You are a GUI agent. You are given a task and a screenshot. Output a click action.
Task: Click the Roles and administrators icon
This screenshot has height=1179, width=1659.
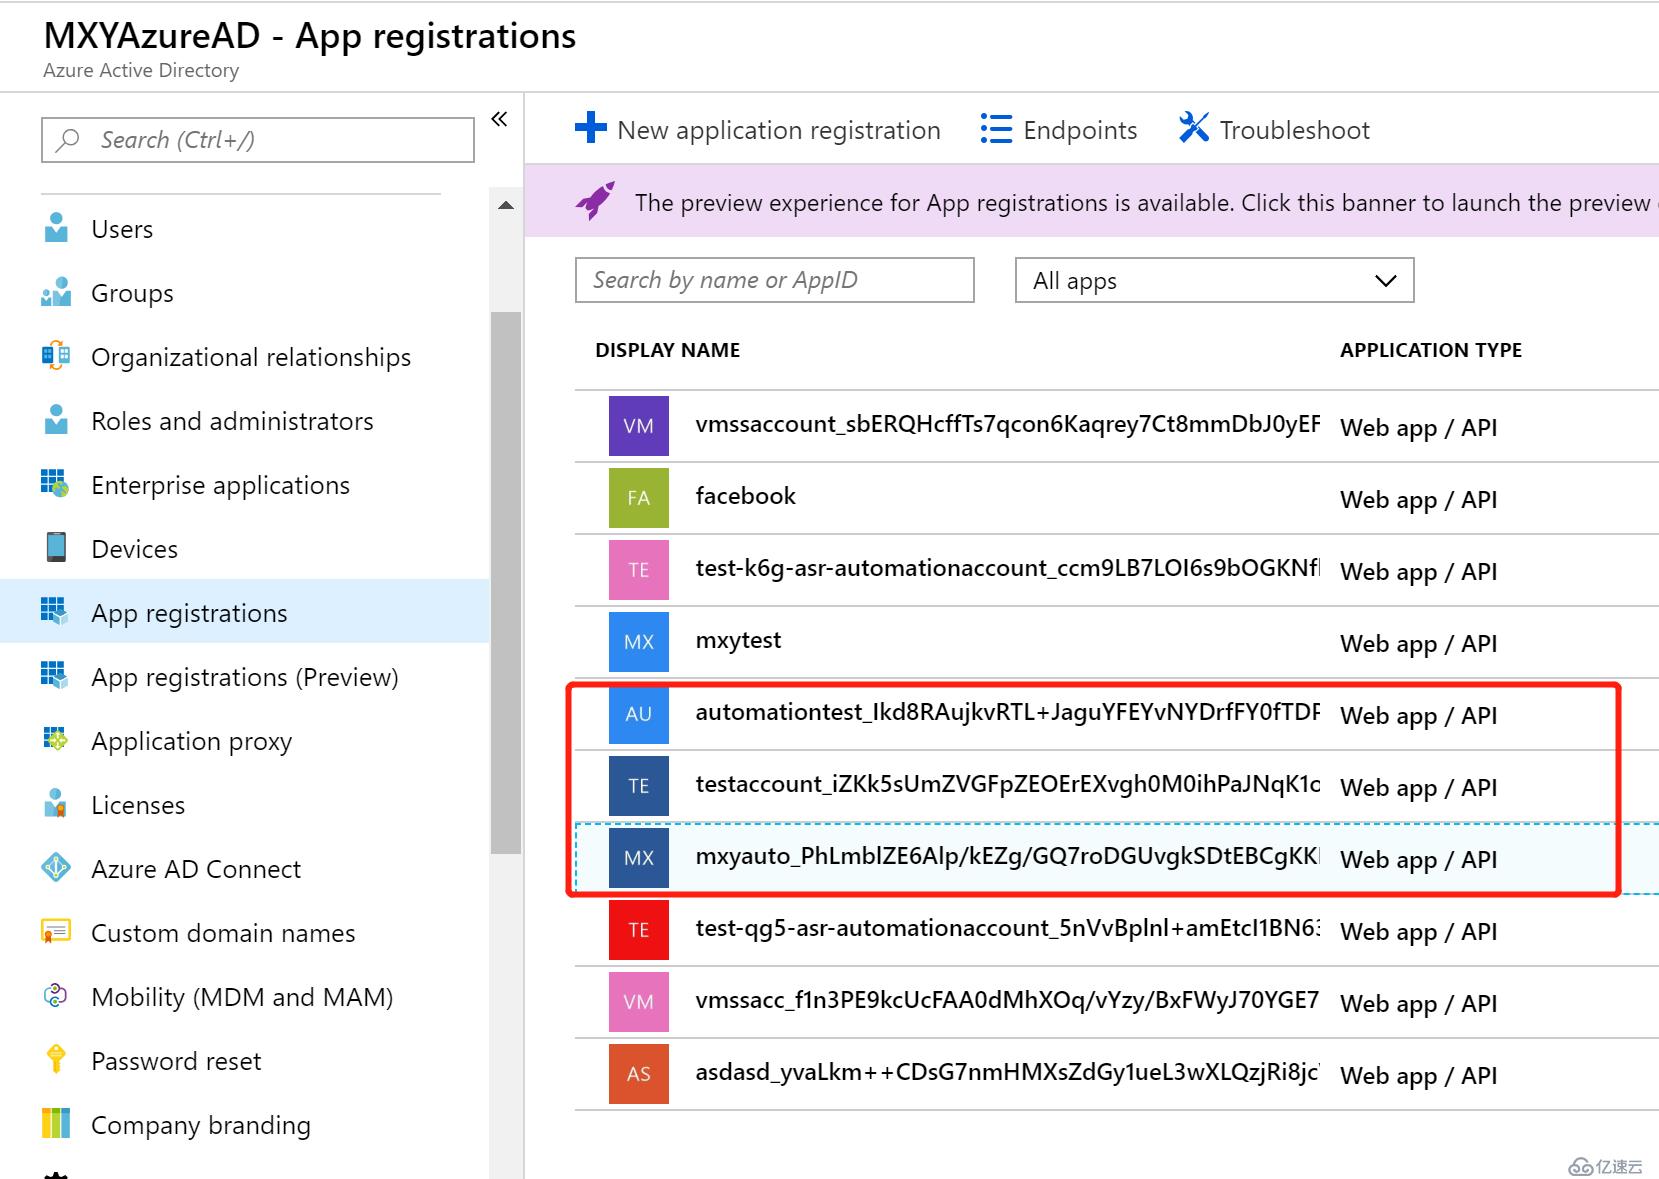point(56,420)
